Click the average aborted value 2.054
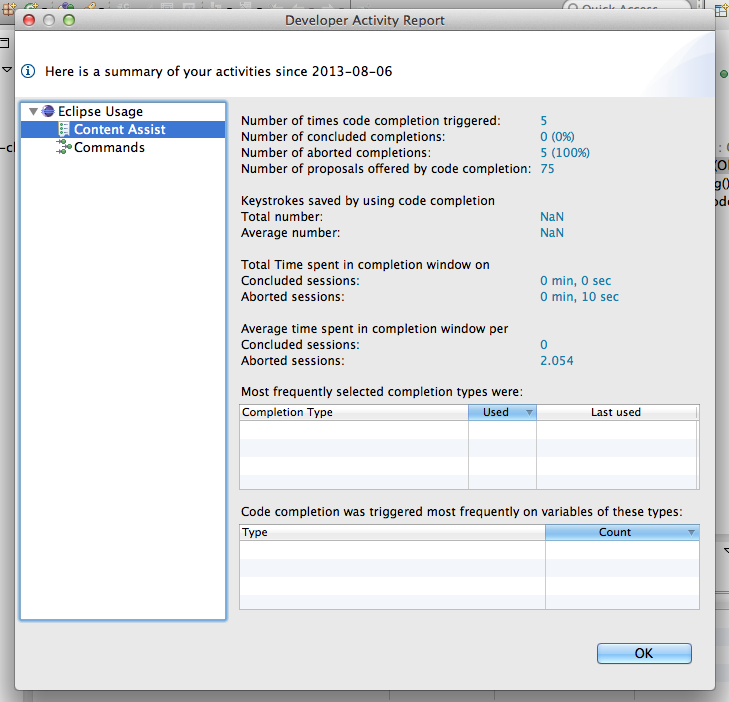The image size is (729, 702). 557,361
